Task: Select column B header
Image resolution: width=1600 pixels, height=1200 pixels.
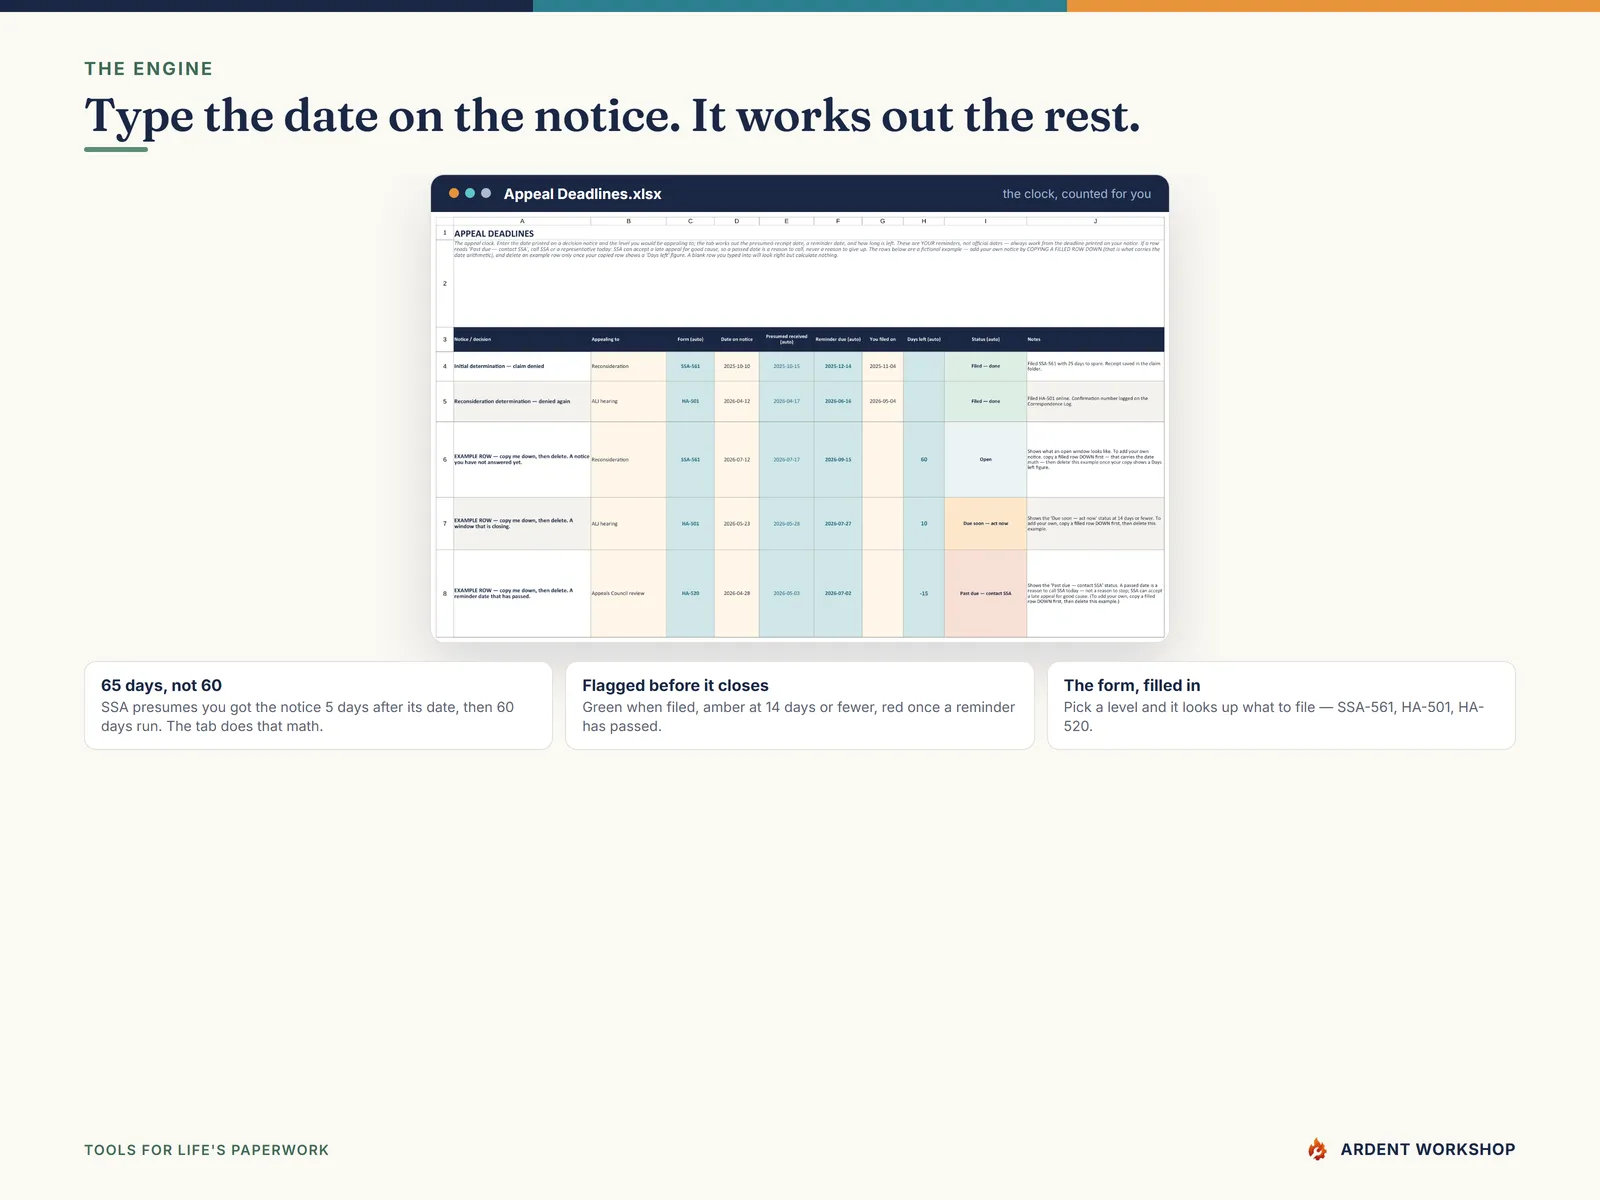Action: 628,221
